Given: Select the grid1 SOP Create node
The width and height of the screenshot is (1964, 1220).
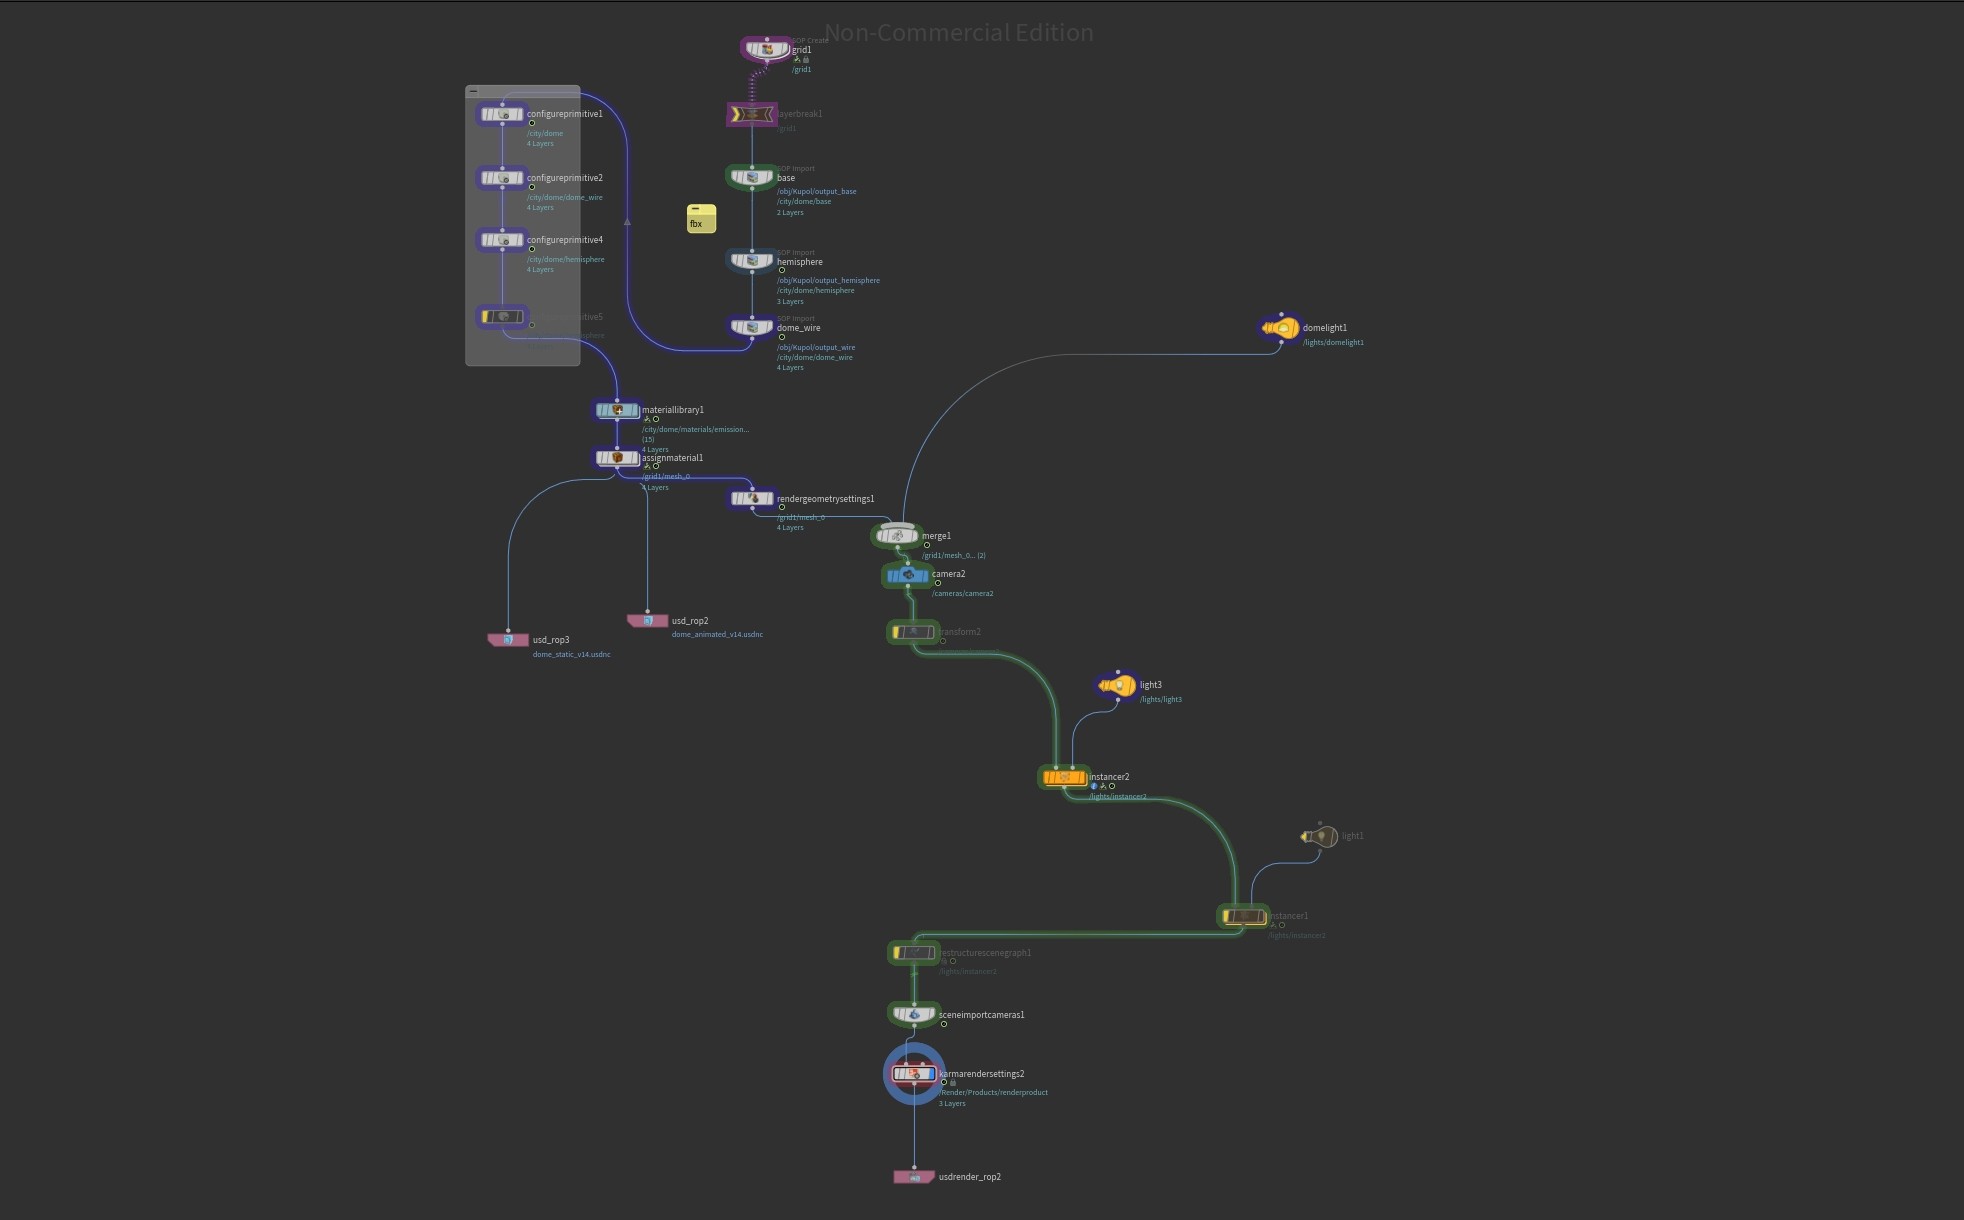Looking at the screenshot, I should [x=767, y=49].
